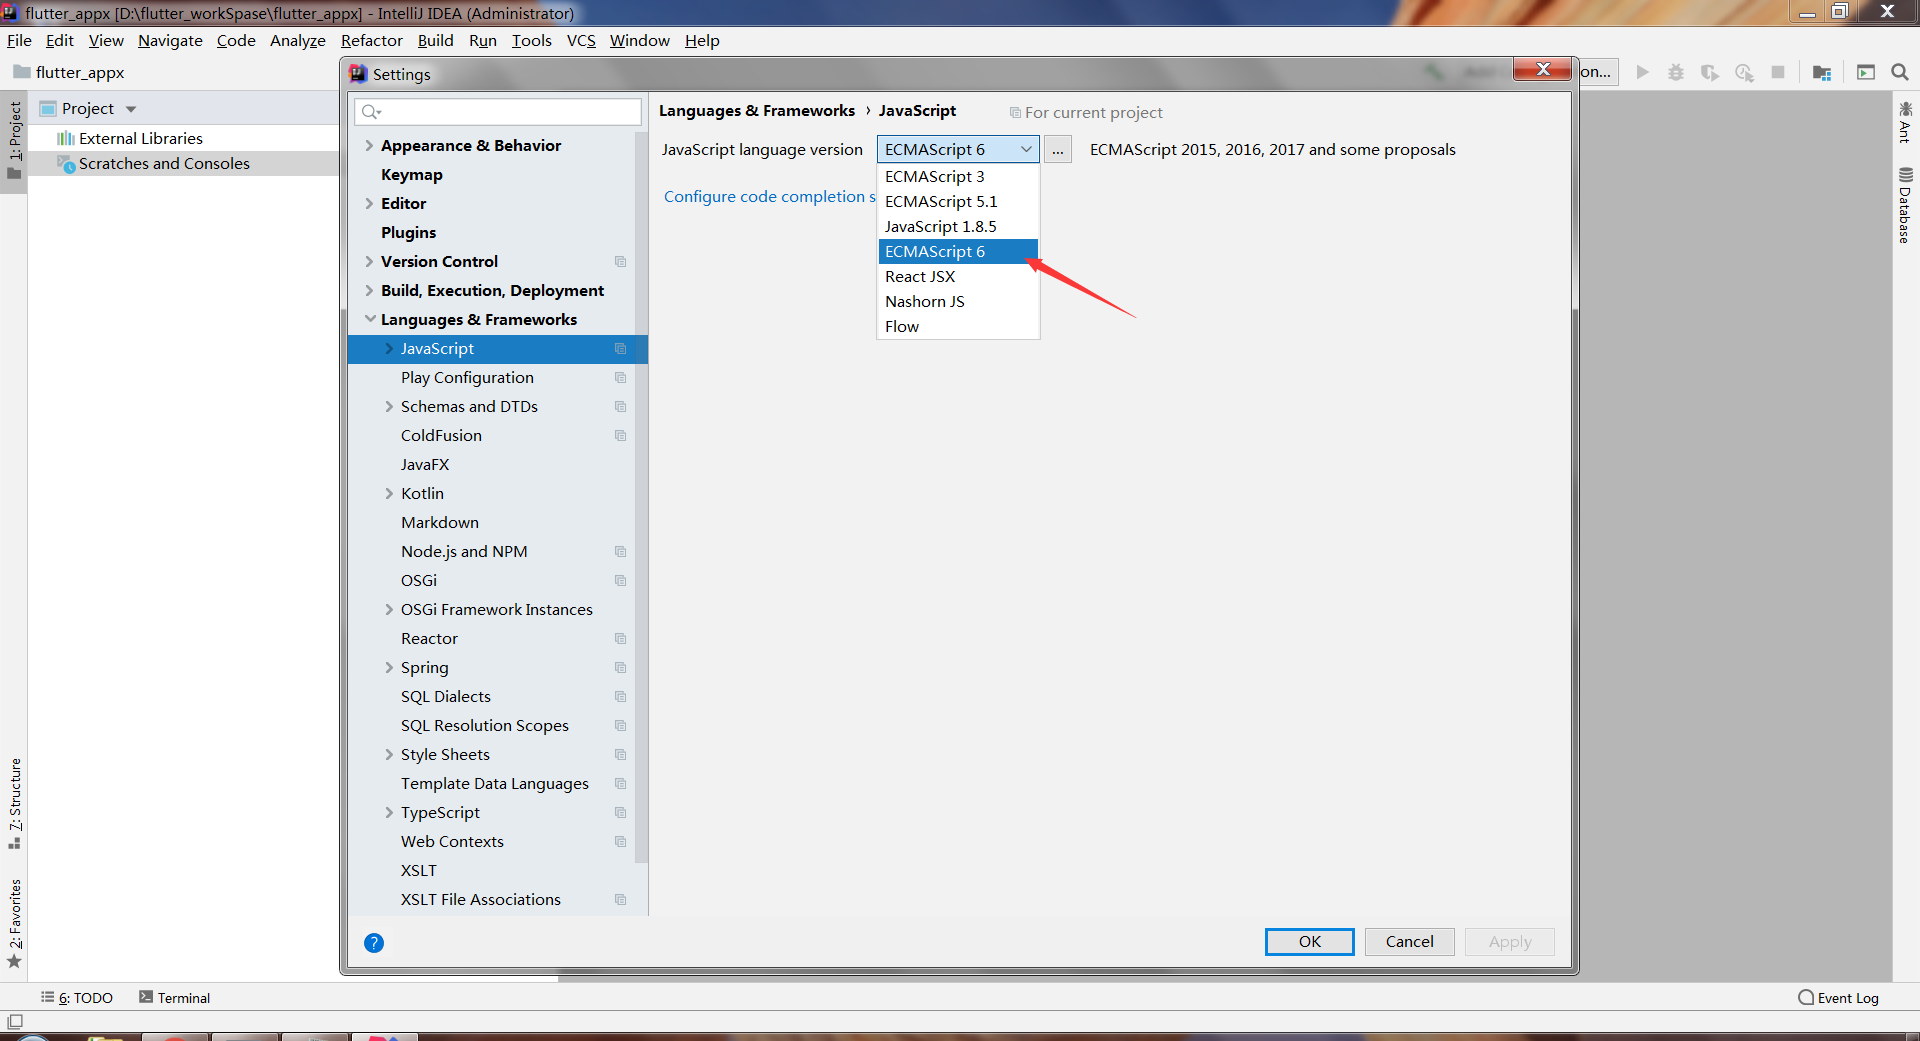Expand the Spring settings node
Screen dimensions: 1920x1041
(x=389, y=667)
